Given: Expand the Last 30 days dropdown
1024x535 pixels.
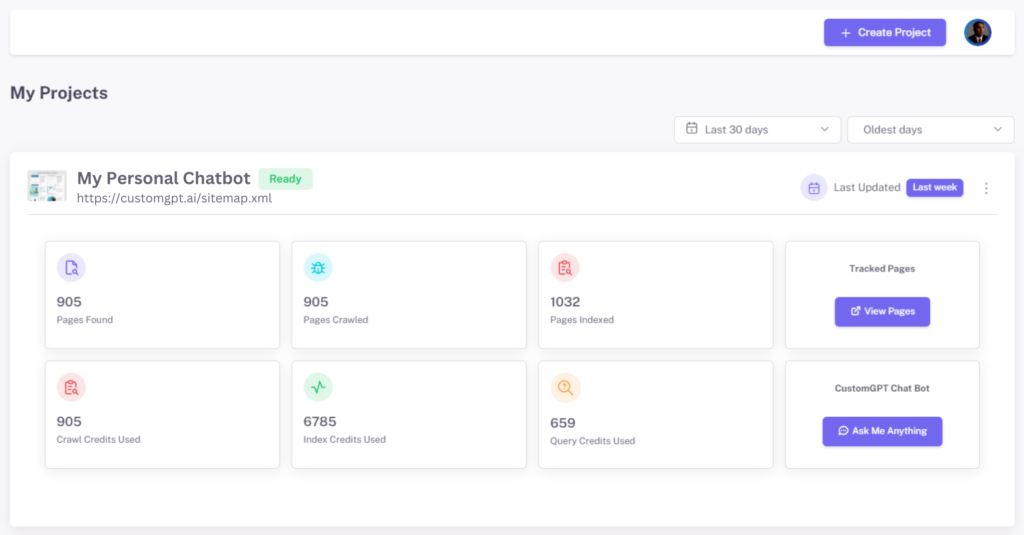Looking at the screenshot, I should (x=757, y=130).
